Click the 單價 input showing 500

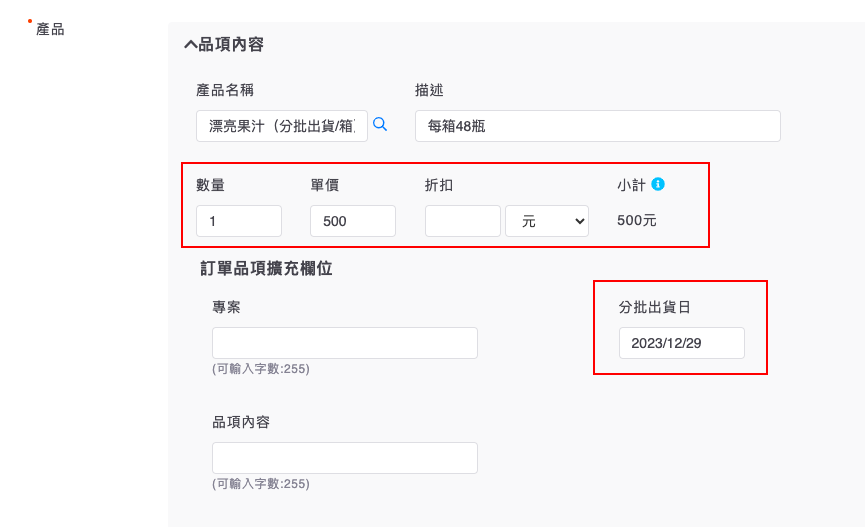pos(352,221)
